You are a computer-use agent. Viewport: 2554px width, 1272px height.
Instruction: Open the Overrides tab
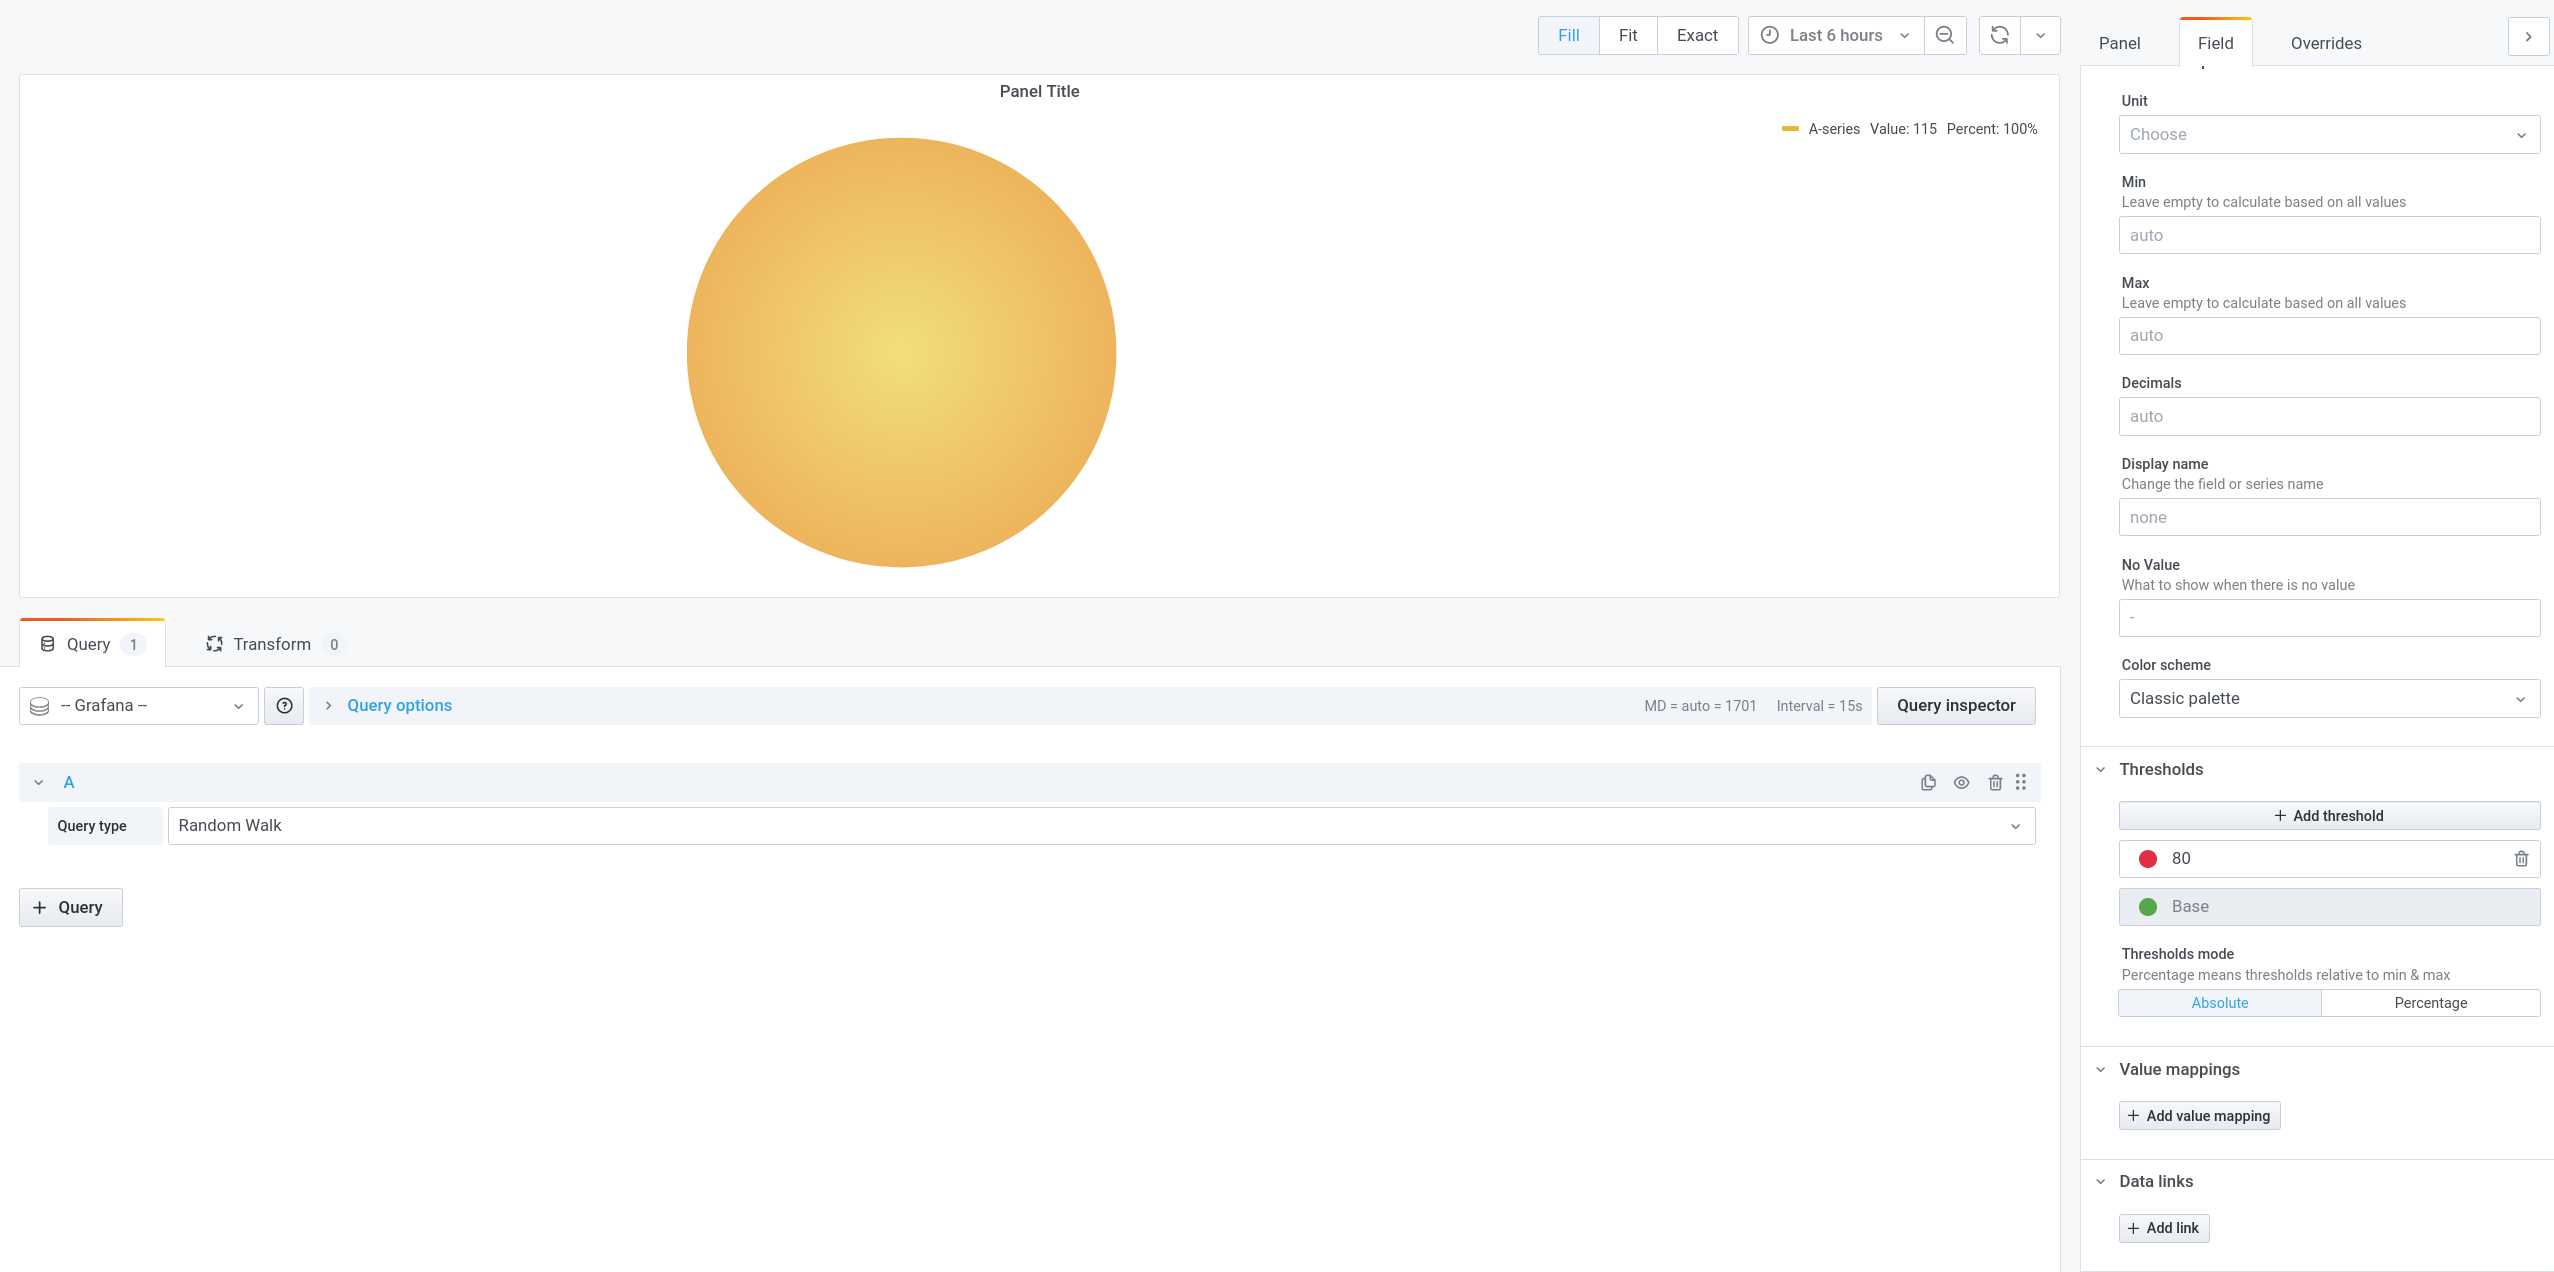pos(2324,43)
